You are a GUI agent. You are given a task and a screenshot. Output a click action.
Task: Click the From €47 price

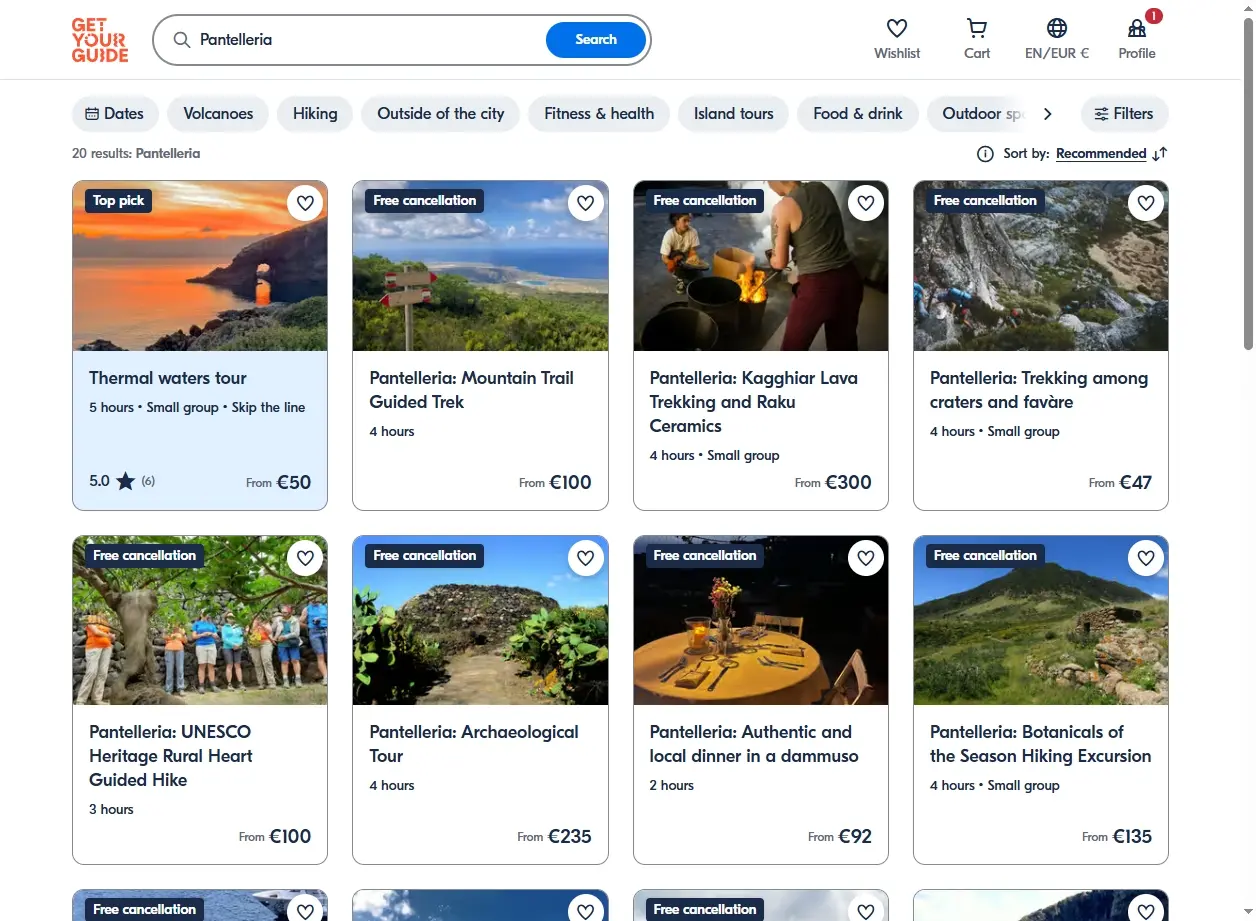[x=1121, y=482]
